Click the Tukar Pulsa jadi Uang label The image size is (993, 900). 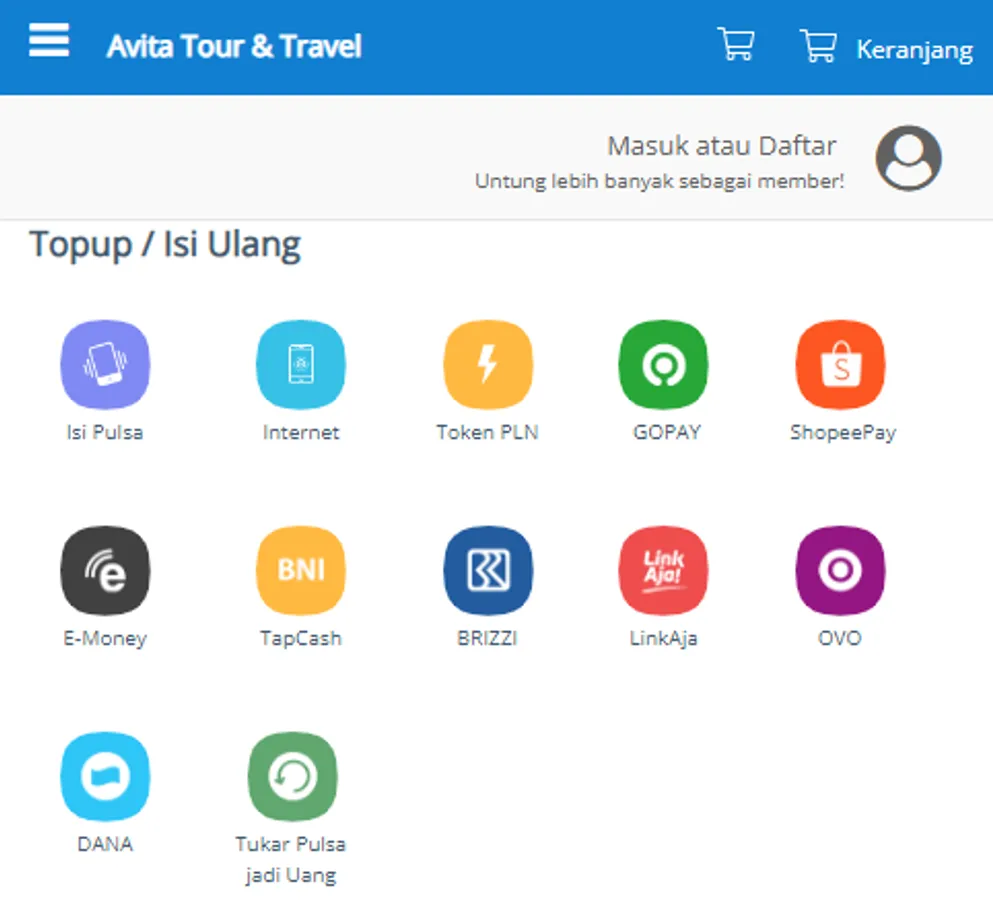tap(291, 859)
